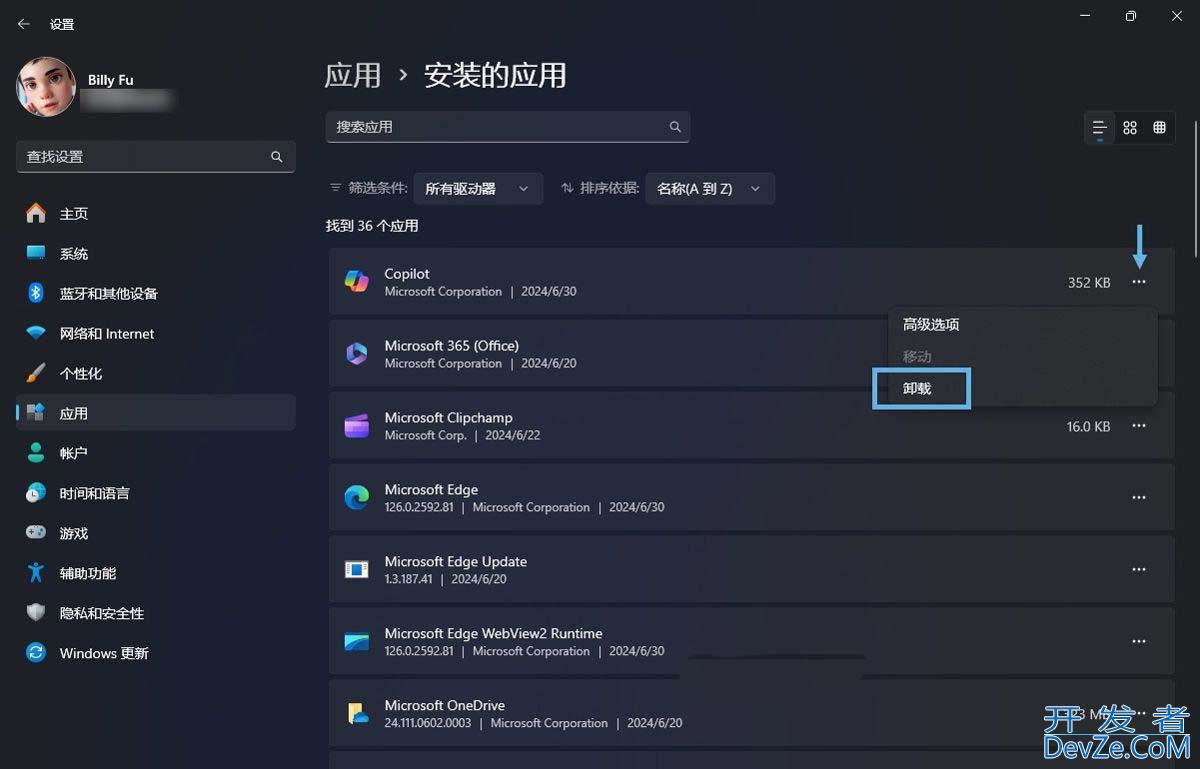Switch to list view layout
This screenshot has height=769, width=1200.
pos(1099,128)
